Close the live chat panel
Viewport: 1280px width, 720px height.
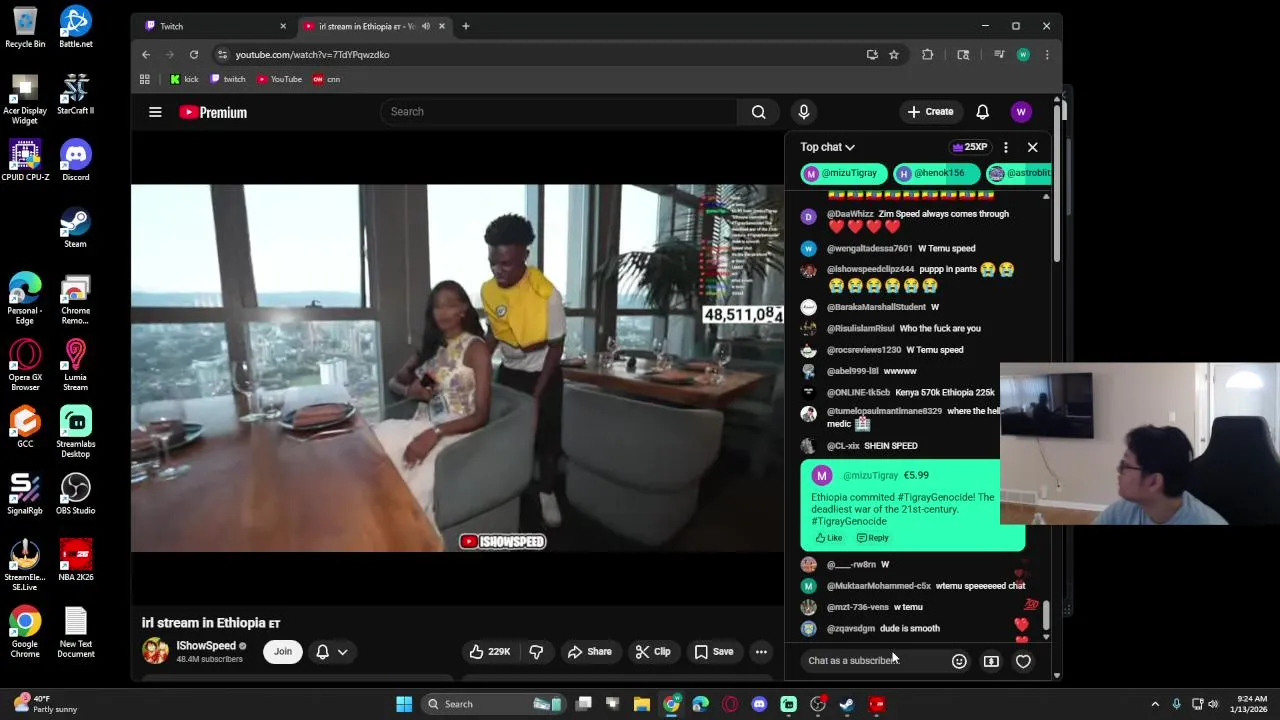1032,147
